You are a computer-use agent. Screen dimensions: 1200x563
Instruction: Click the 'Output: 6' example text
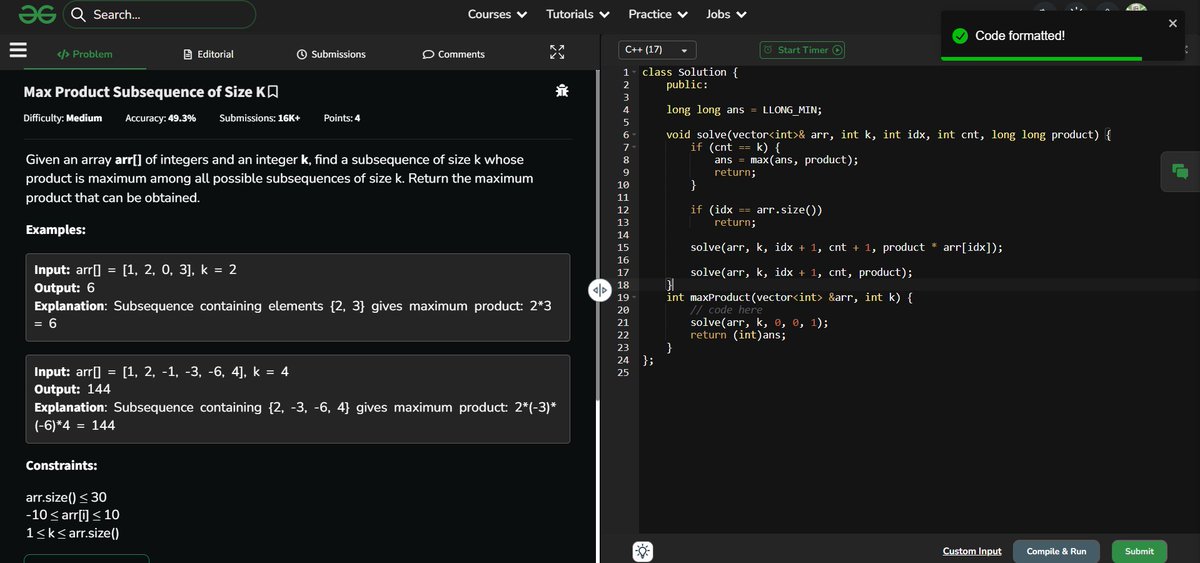click(64, 288)
